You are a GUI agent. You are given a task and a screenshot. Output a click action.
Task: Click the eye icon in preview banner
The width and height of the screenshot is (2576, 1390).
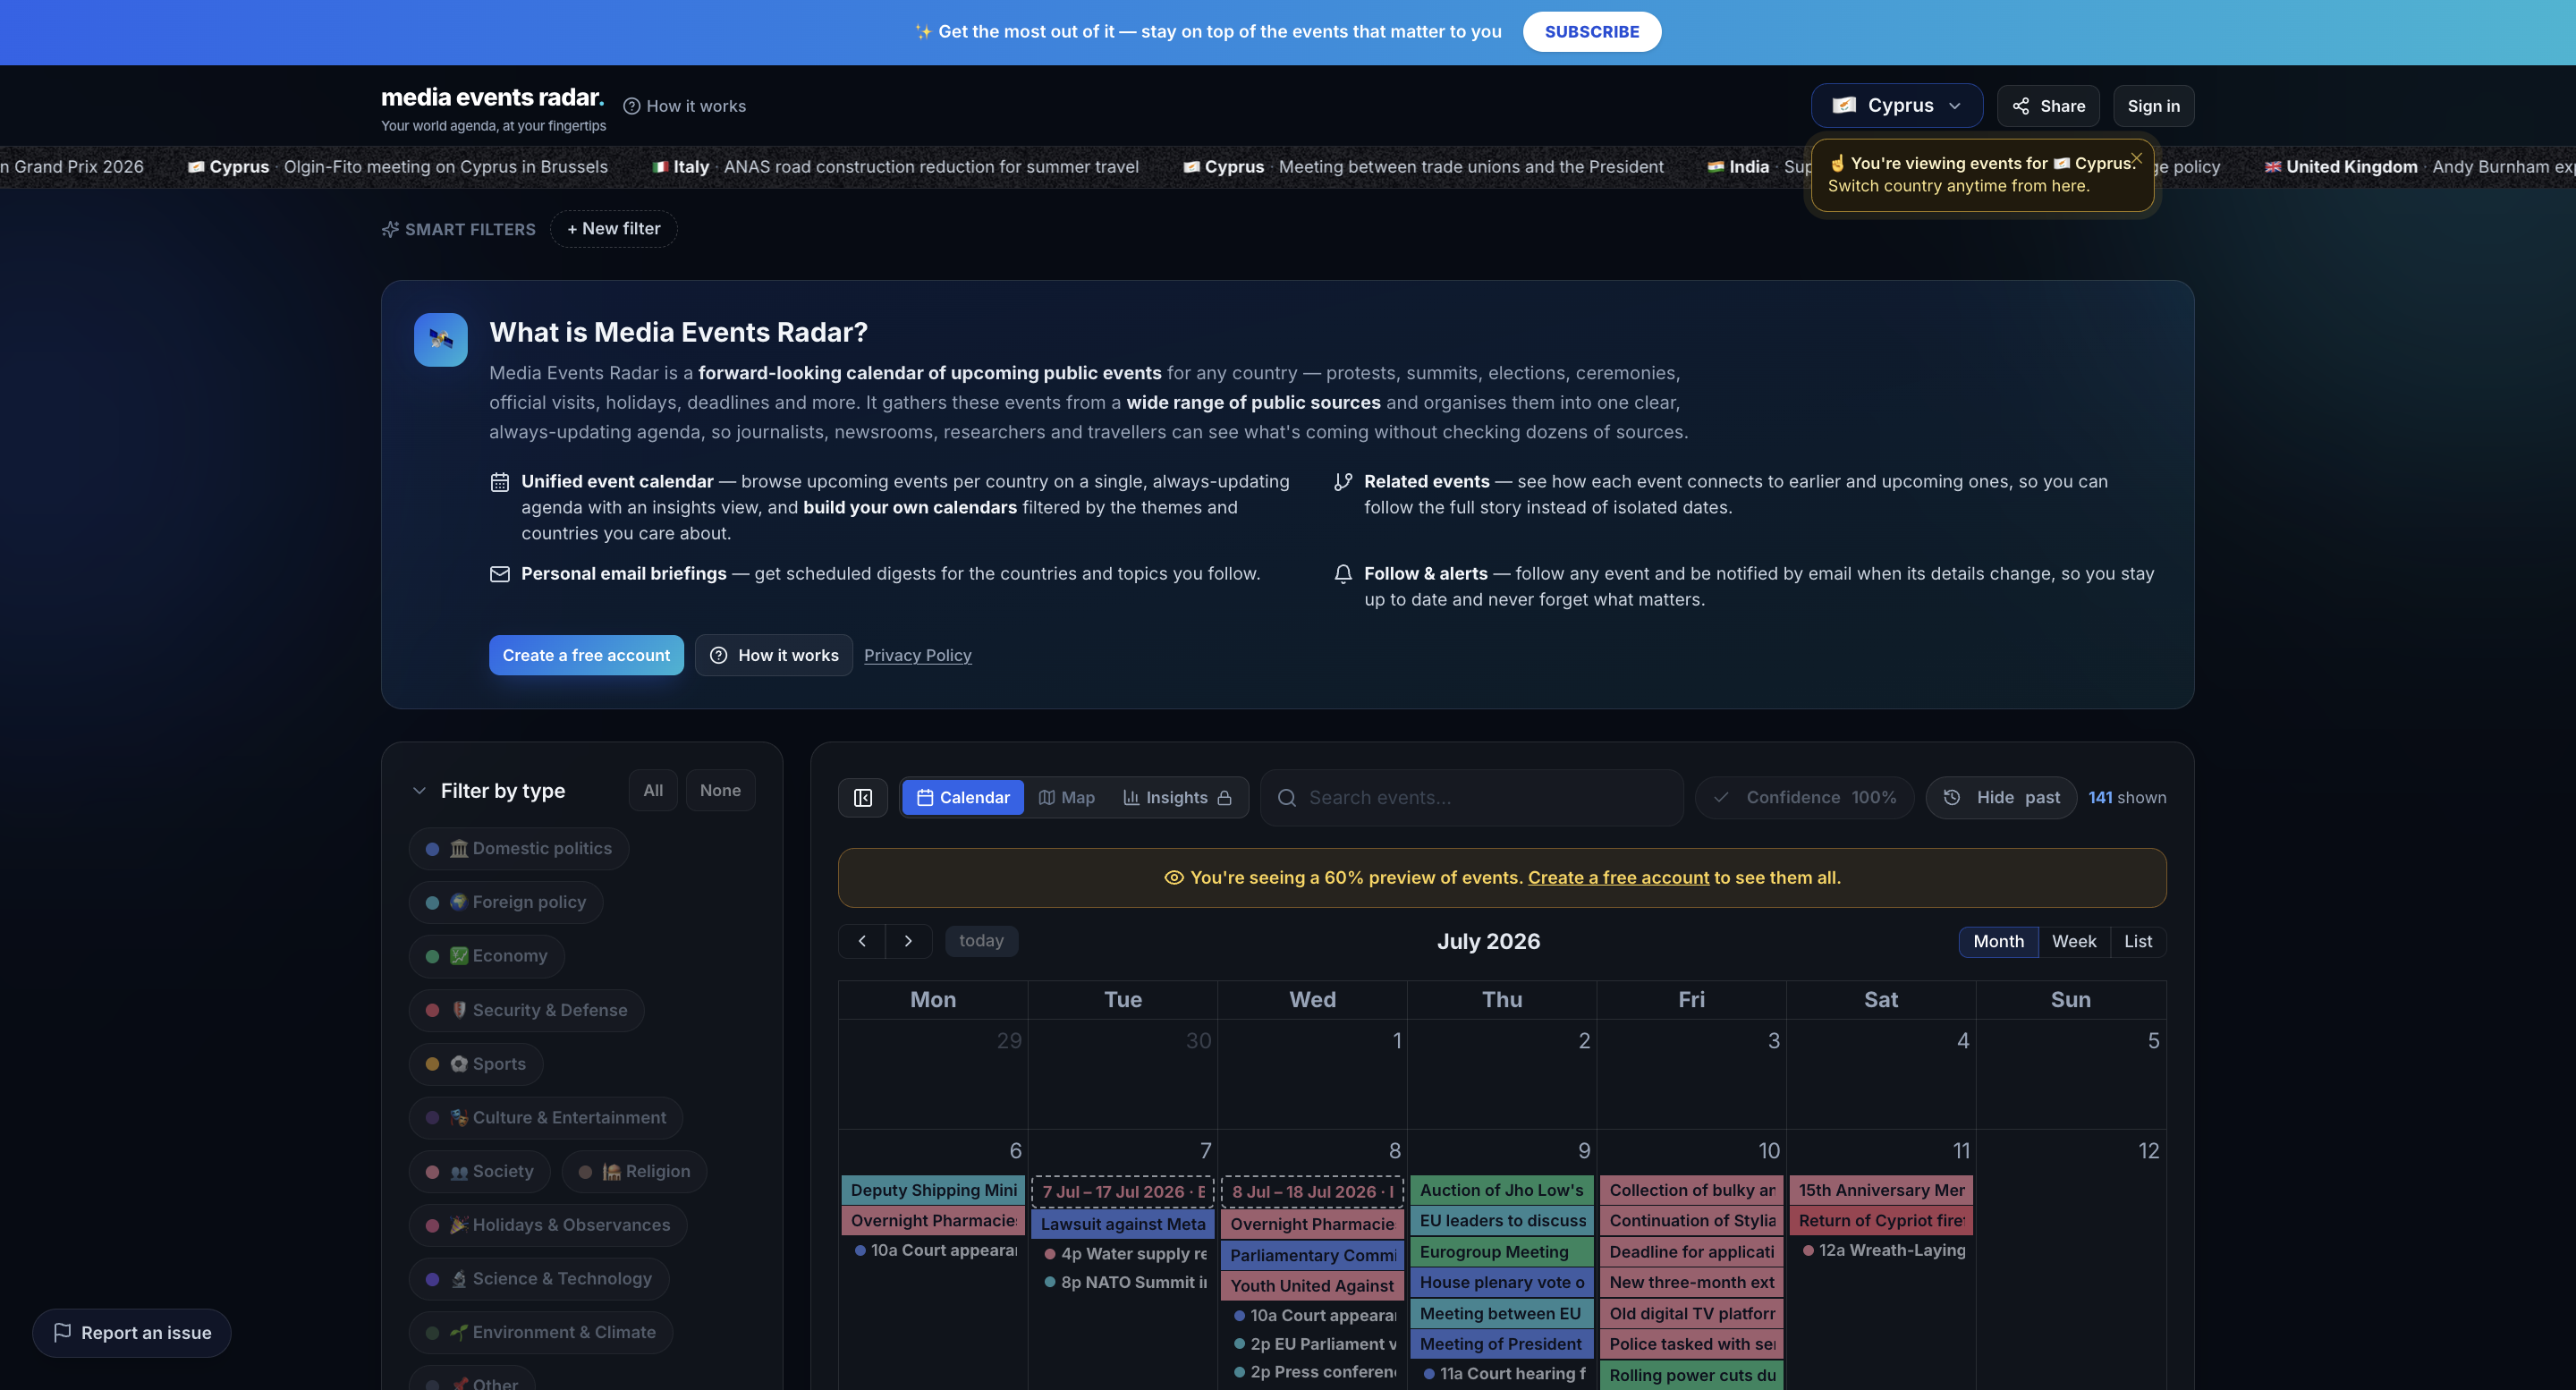click(1174, 877)
